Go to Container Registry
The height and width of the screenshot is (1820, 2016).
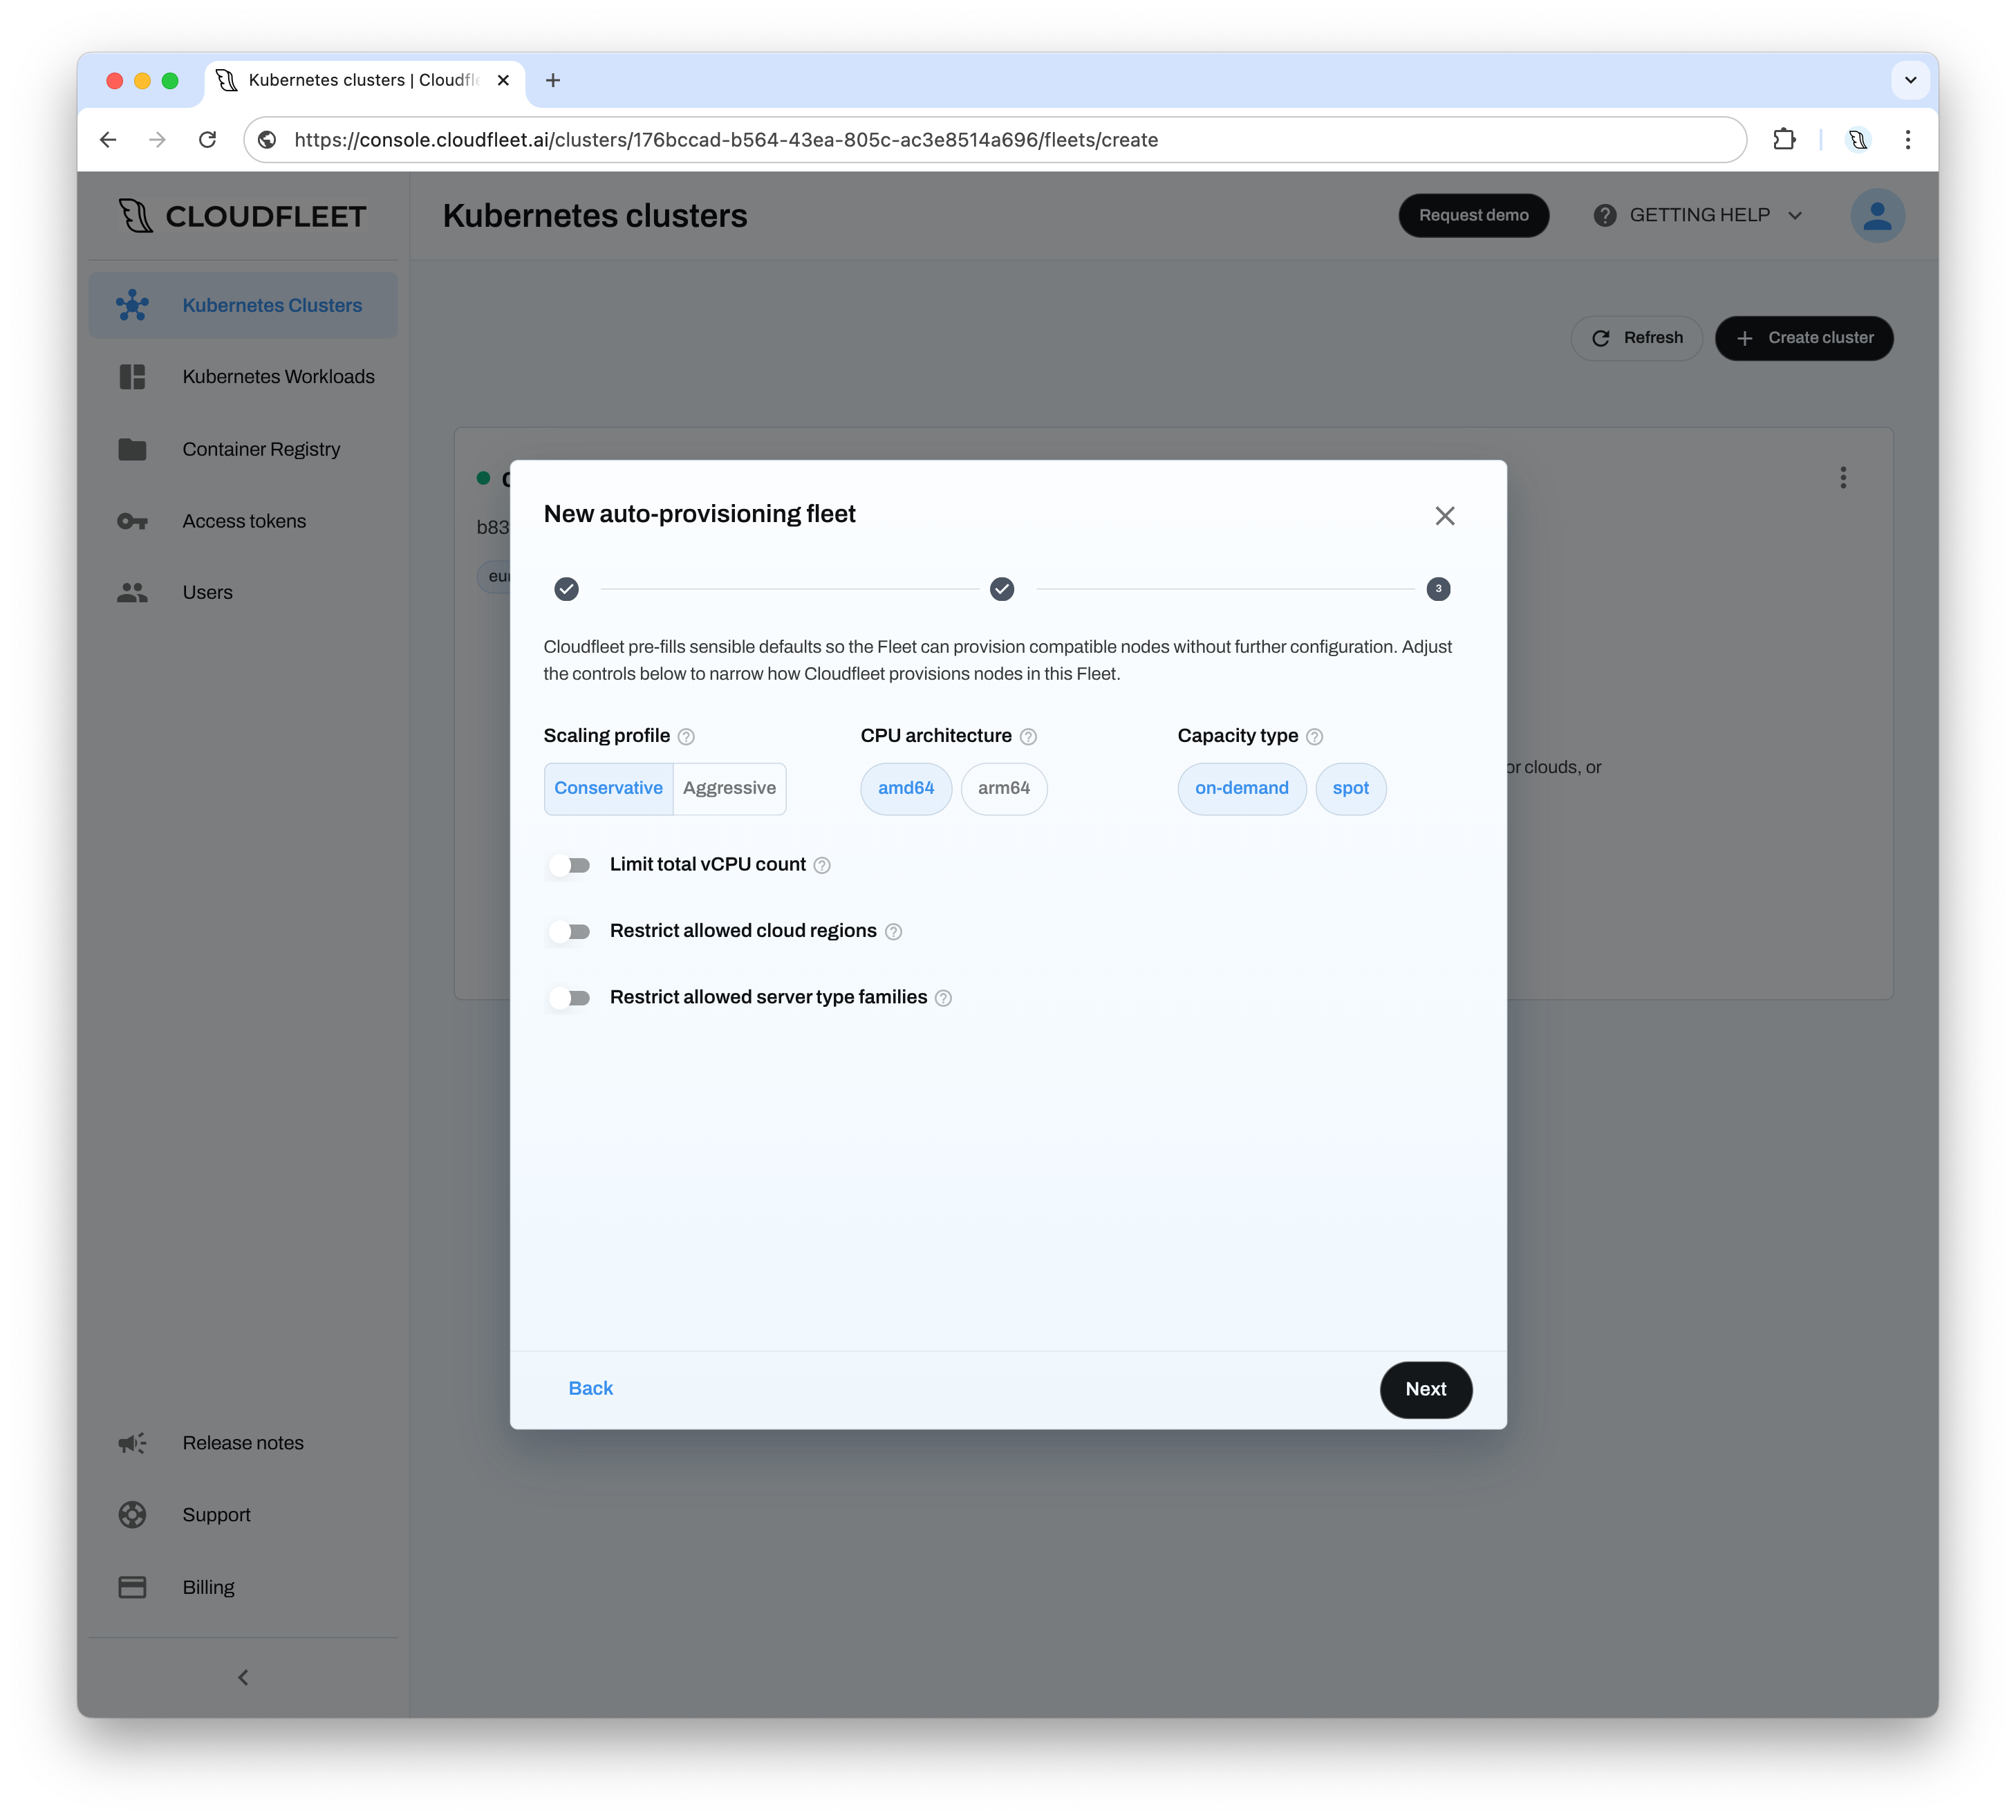tap(243, 449)
